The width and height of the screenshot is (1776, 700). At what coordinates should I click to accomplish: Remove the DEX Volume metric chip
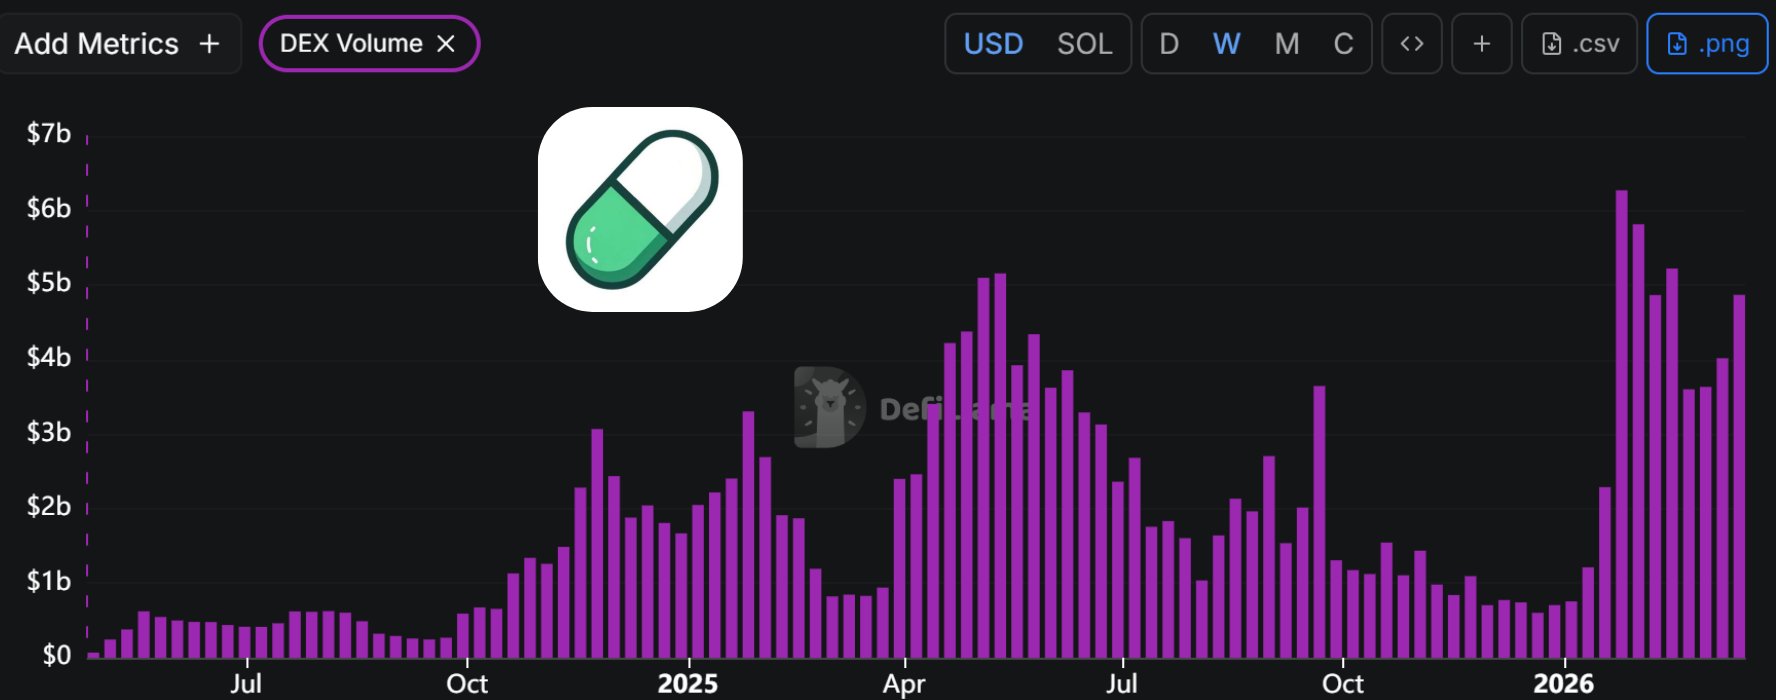pos(446,44)
